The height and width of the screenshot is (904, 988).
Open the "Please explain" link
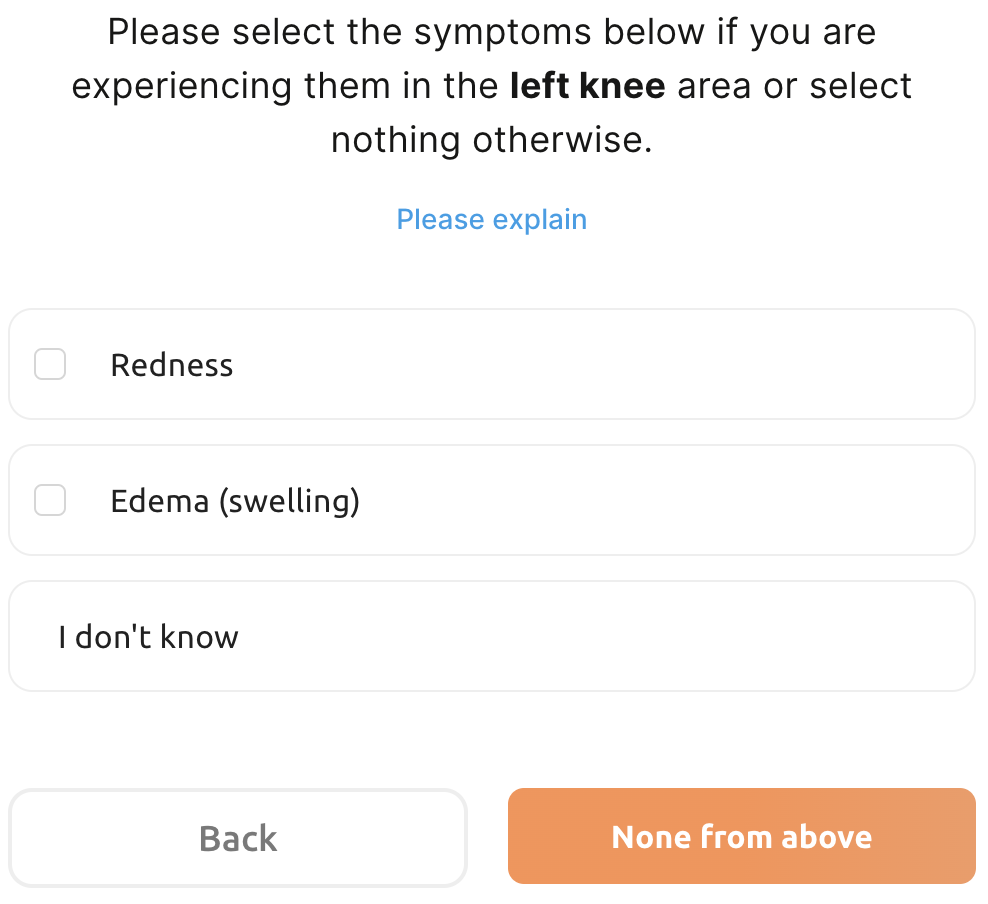[x=491, y=219]
